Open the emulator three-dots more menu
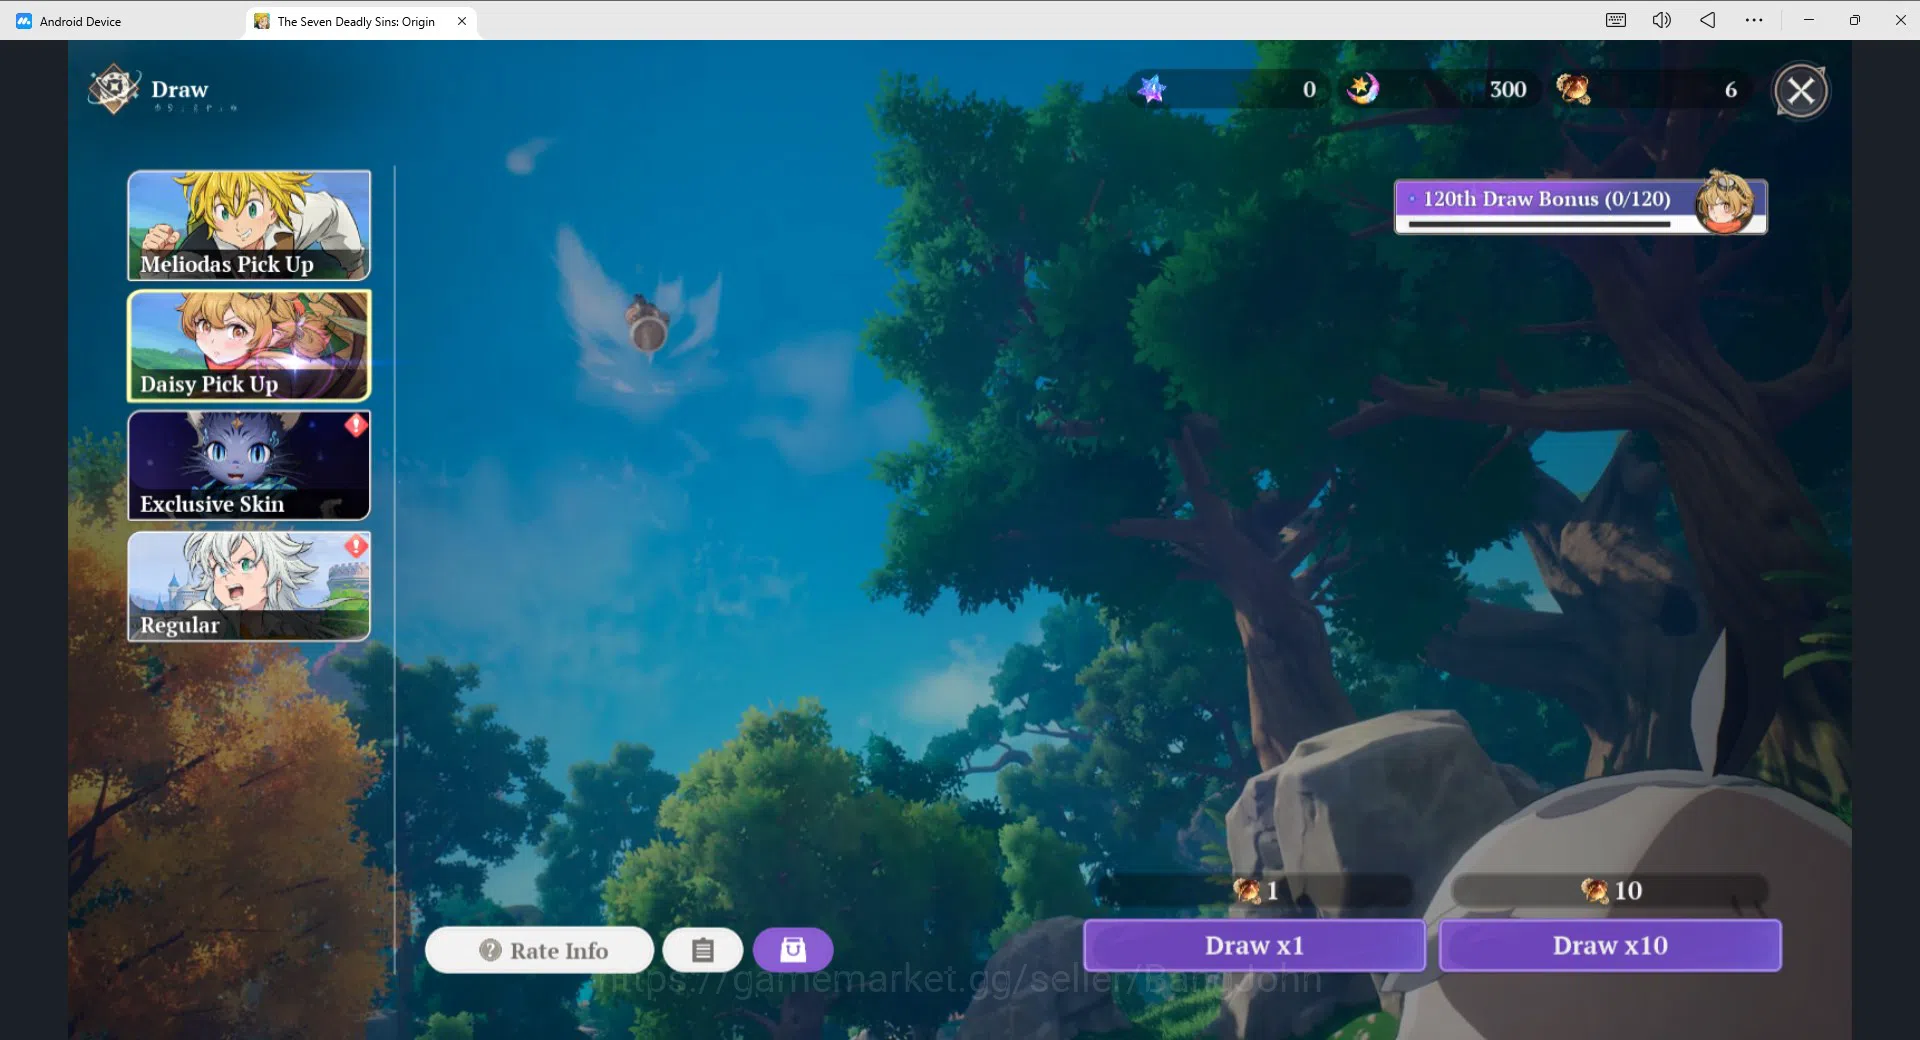Screen dimensions: 1920x1040 click(x=1754, y=20)
